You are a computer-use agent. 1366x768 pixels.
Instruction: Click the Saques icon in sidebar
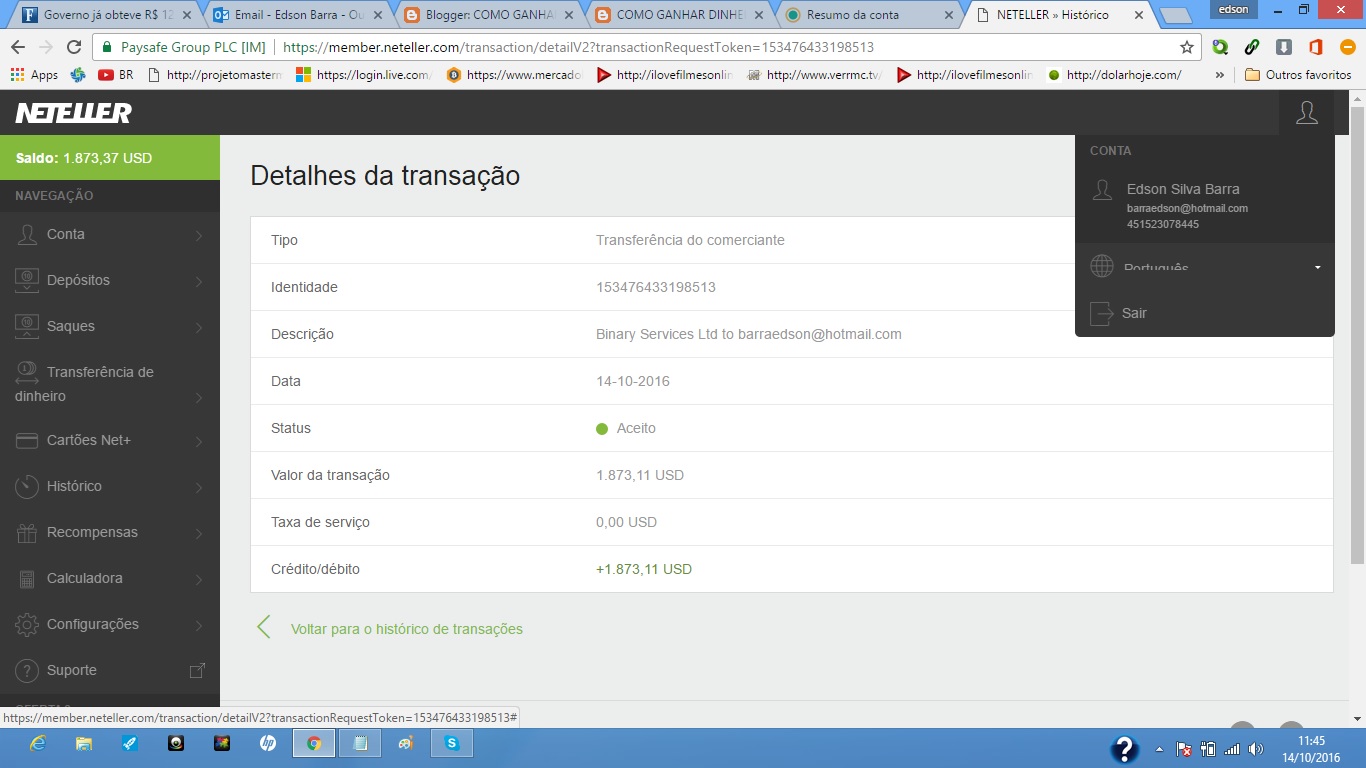27,326
